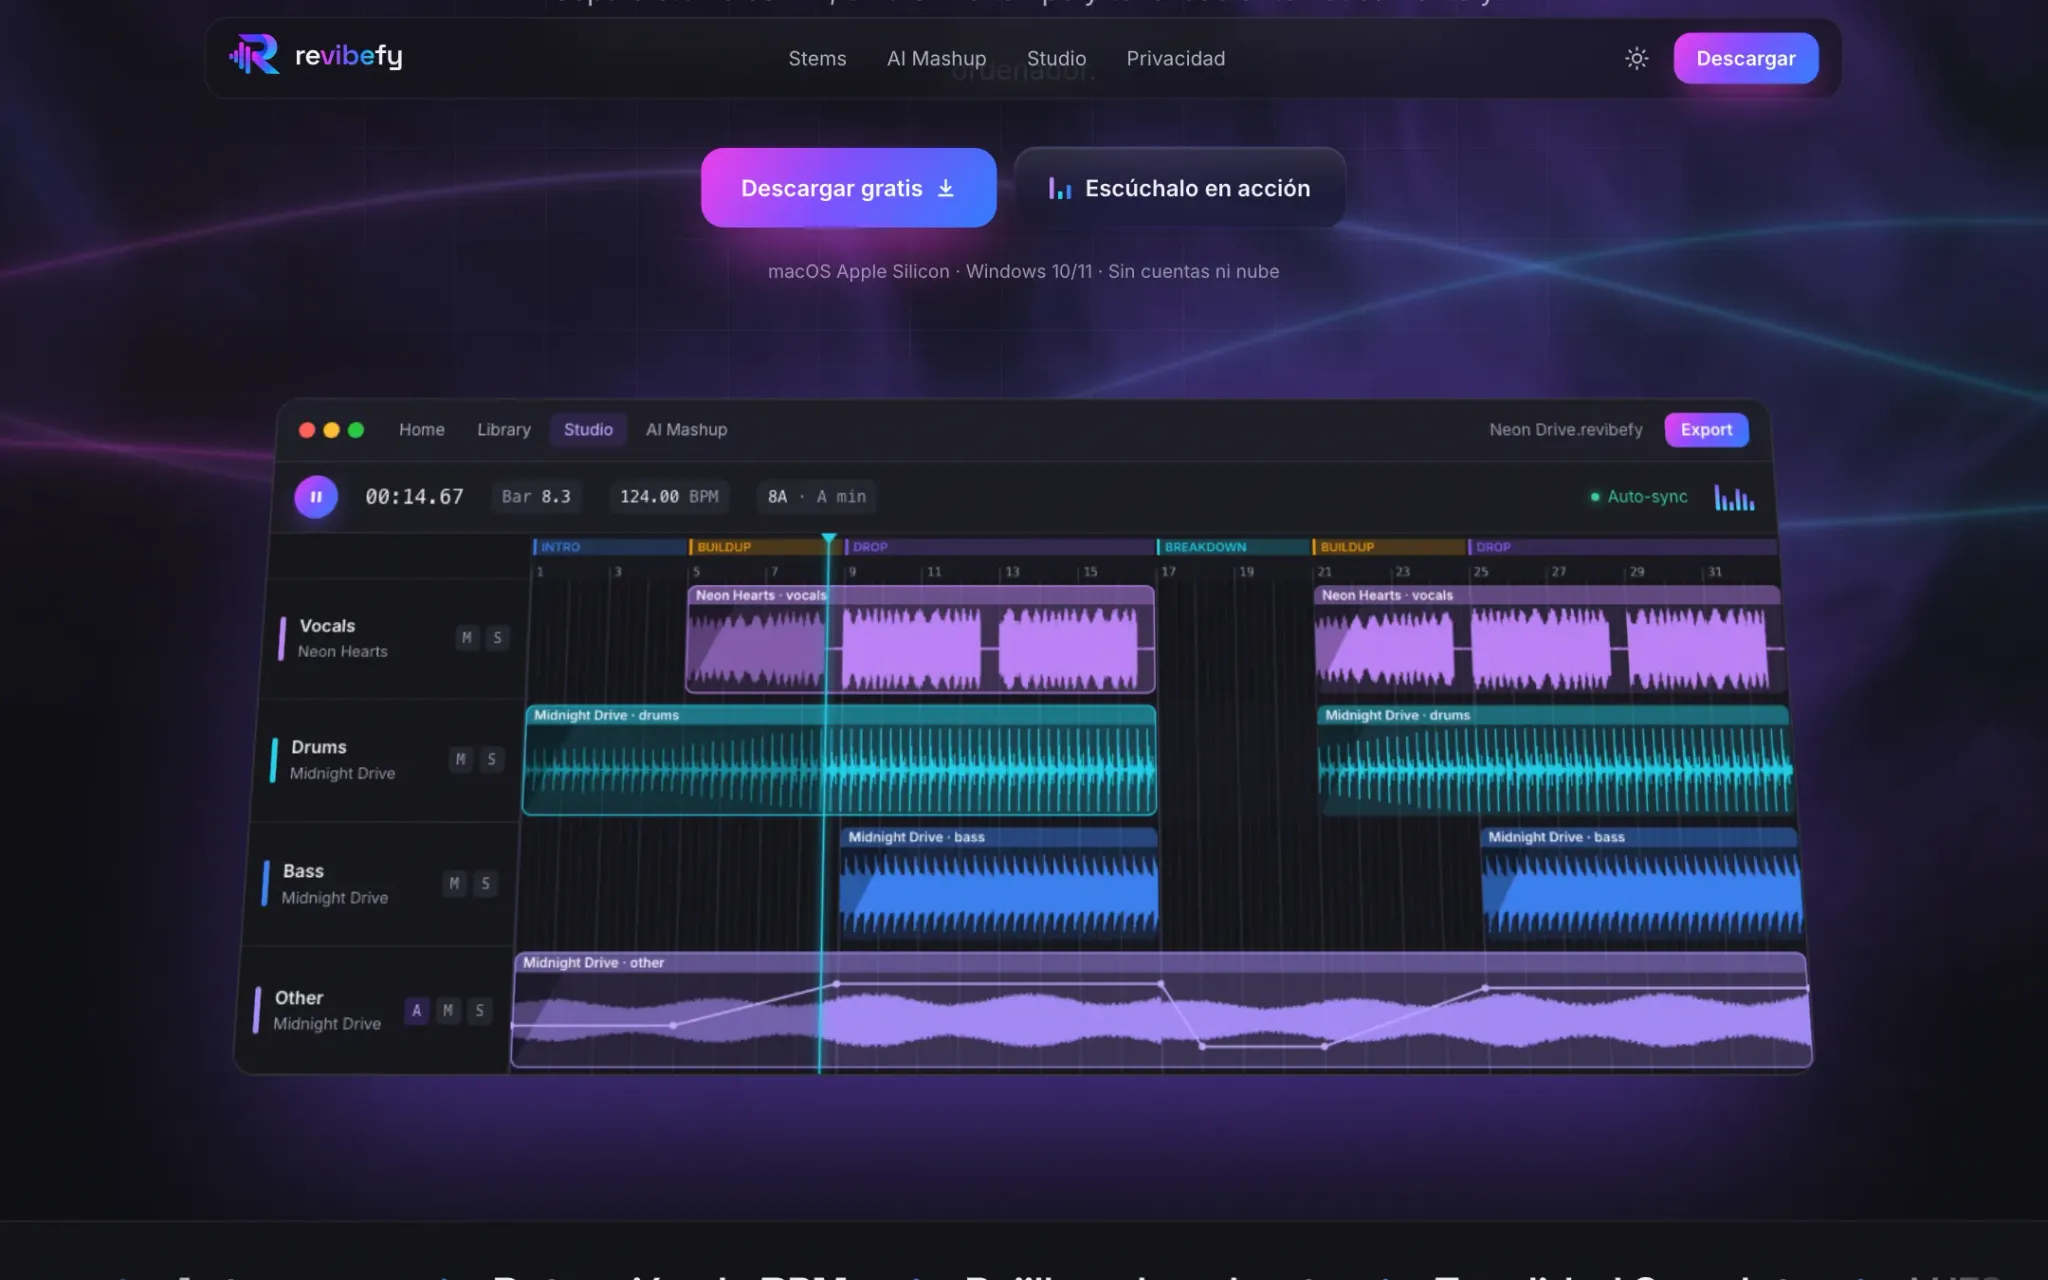2048x1280 pixels.
Task: Click the Bar 8.3 position display
Action: 536,497
